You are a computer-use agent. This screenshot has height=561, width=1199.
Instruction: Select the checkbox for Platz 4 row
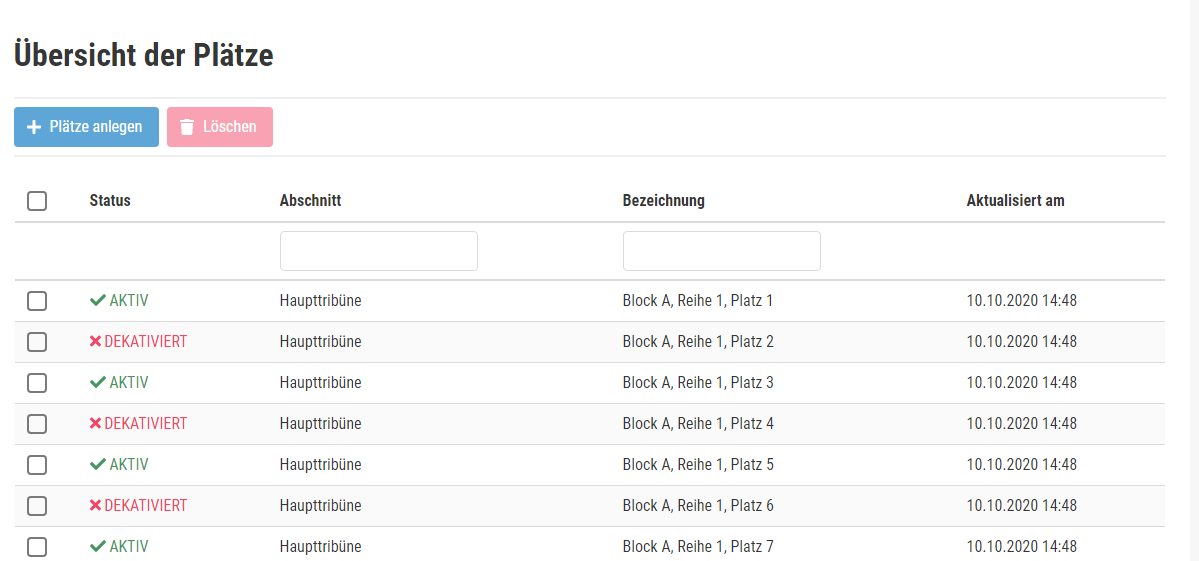click(37, 424)
